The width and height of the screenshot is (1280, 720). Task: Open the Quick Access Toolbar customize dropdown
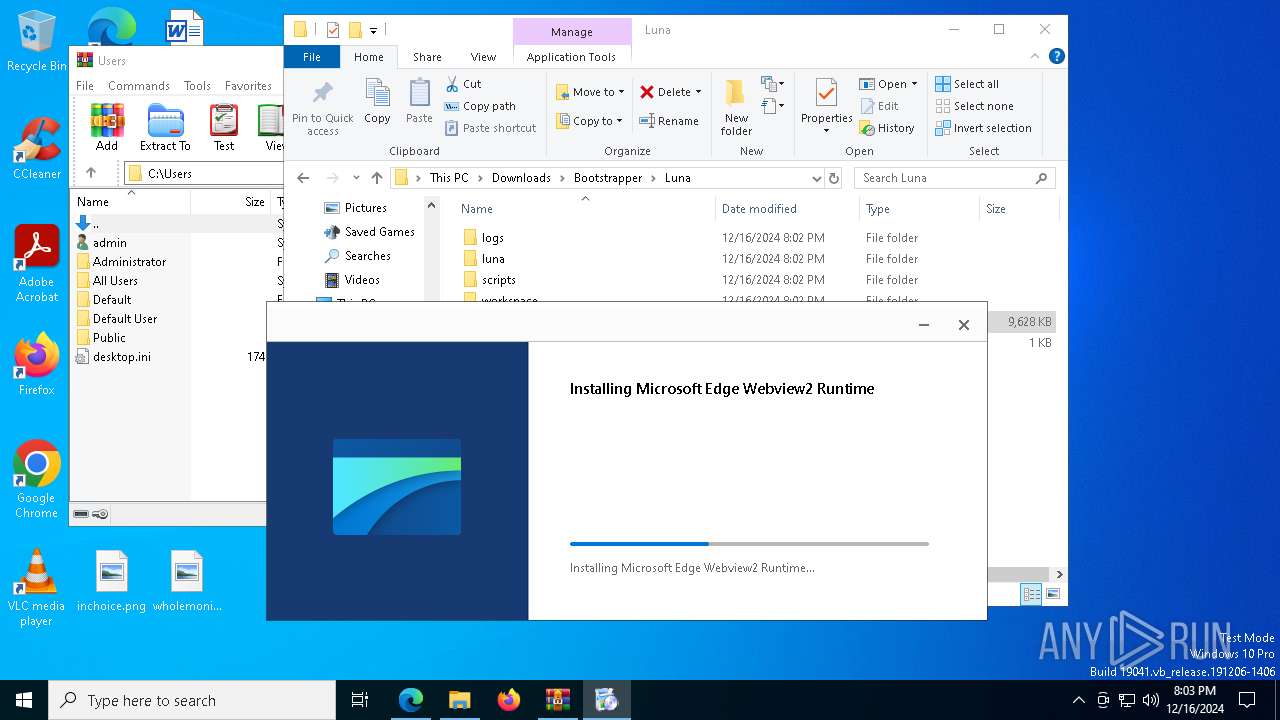point(373,31)
